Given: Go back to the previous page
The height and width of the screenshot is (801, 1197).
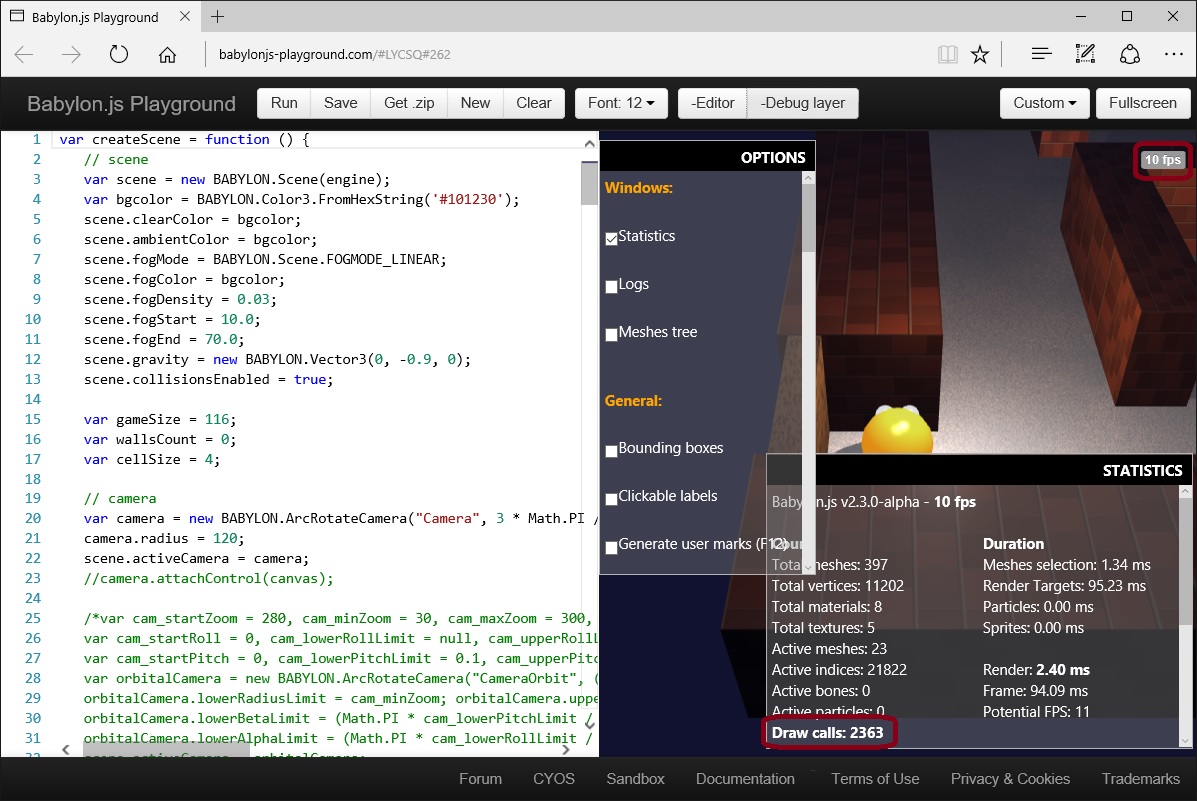Looking at the screenshot, I should click(x=24, y=55).
